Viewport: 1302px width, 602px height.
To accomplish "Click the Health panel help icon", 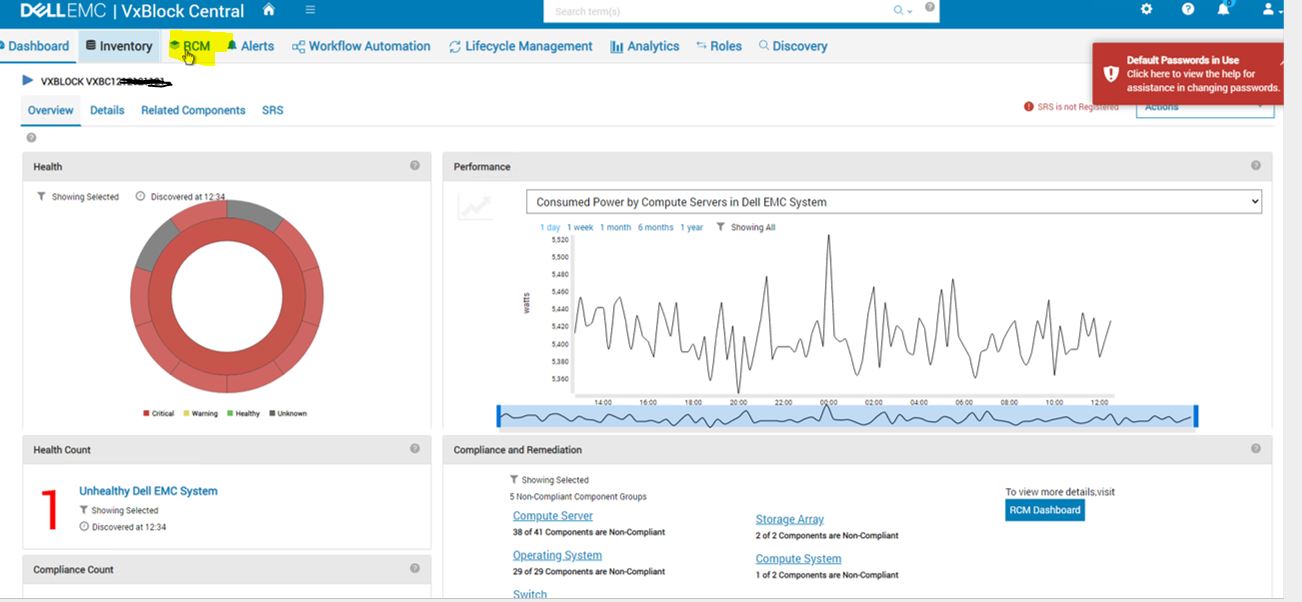I will pyautogui.click(x=414, y=166).
